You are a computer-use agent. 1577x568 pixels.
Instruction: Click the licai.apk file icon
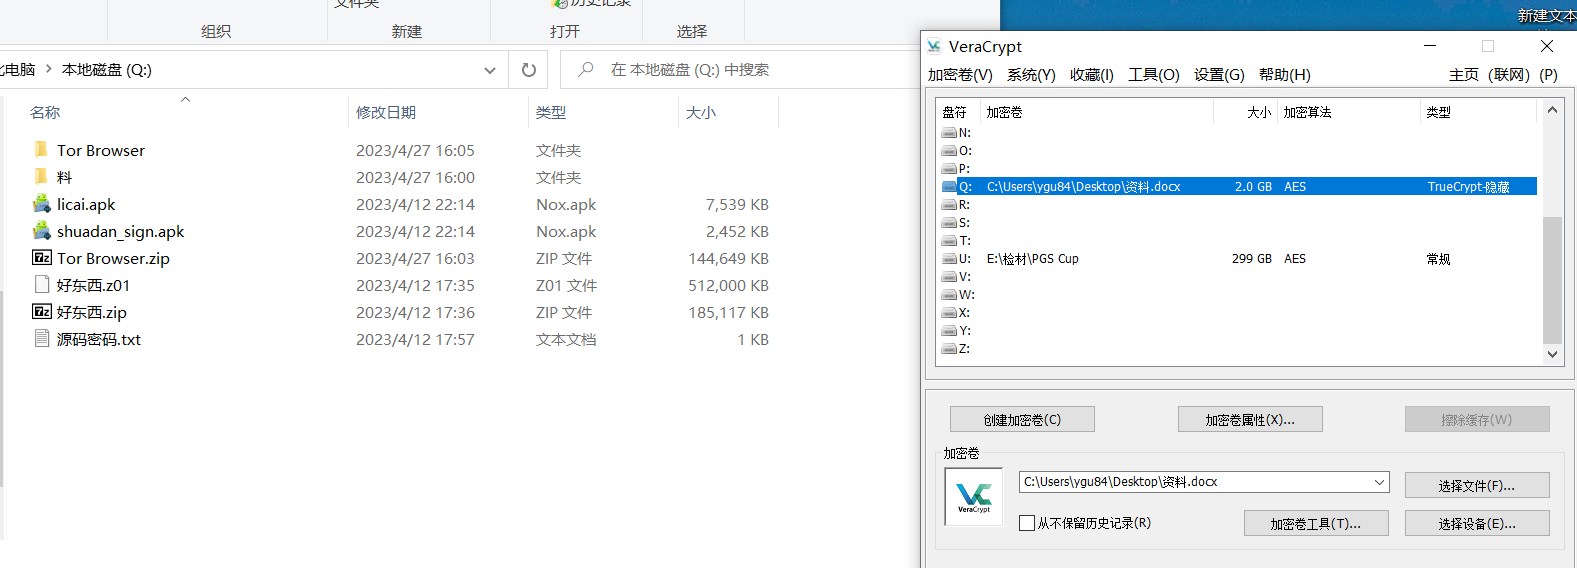tap(41, 204)
